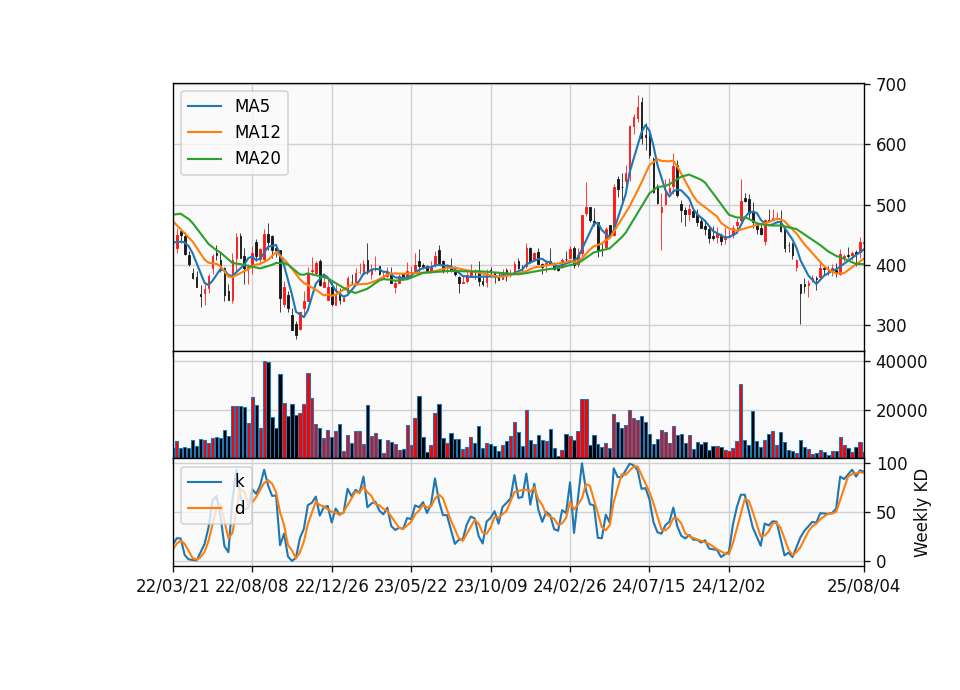Click the 22/03/21 date tick label

click(173, 587)
